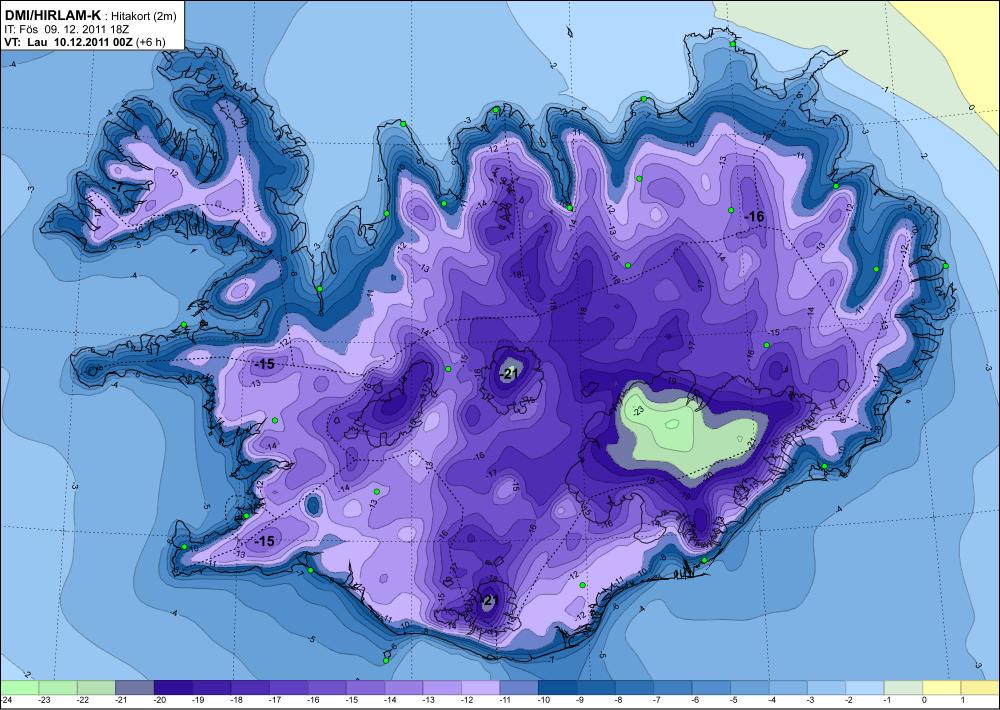Image resolution: width=1000 pixels, height=710 pixels.
Task: Click the -10 tick label in color scale
Action: [543, 700]
